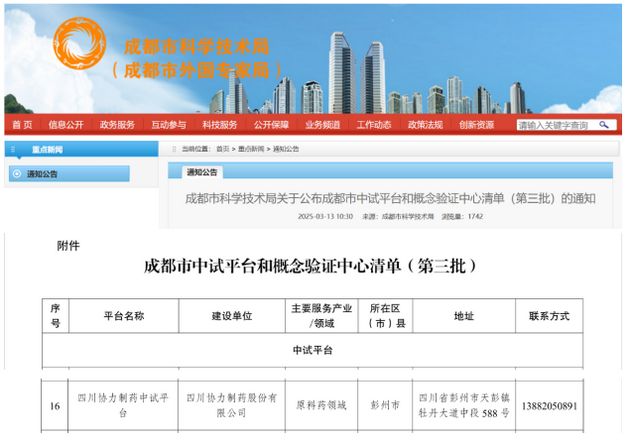Open the 政策法规 menu item

pos(425,125)
